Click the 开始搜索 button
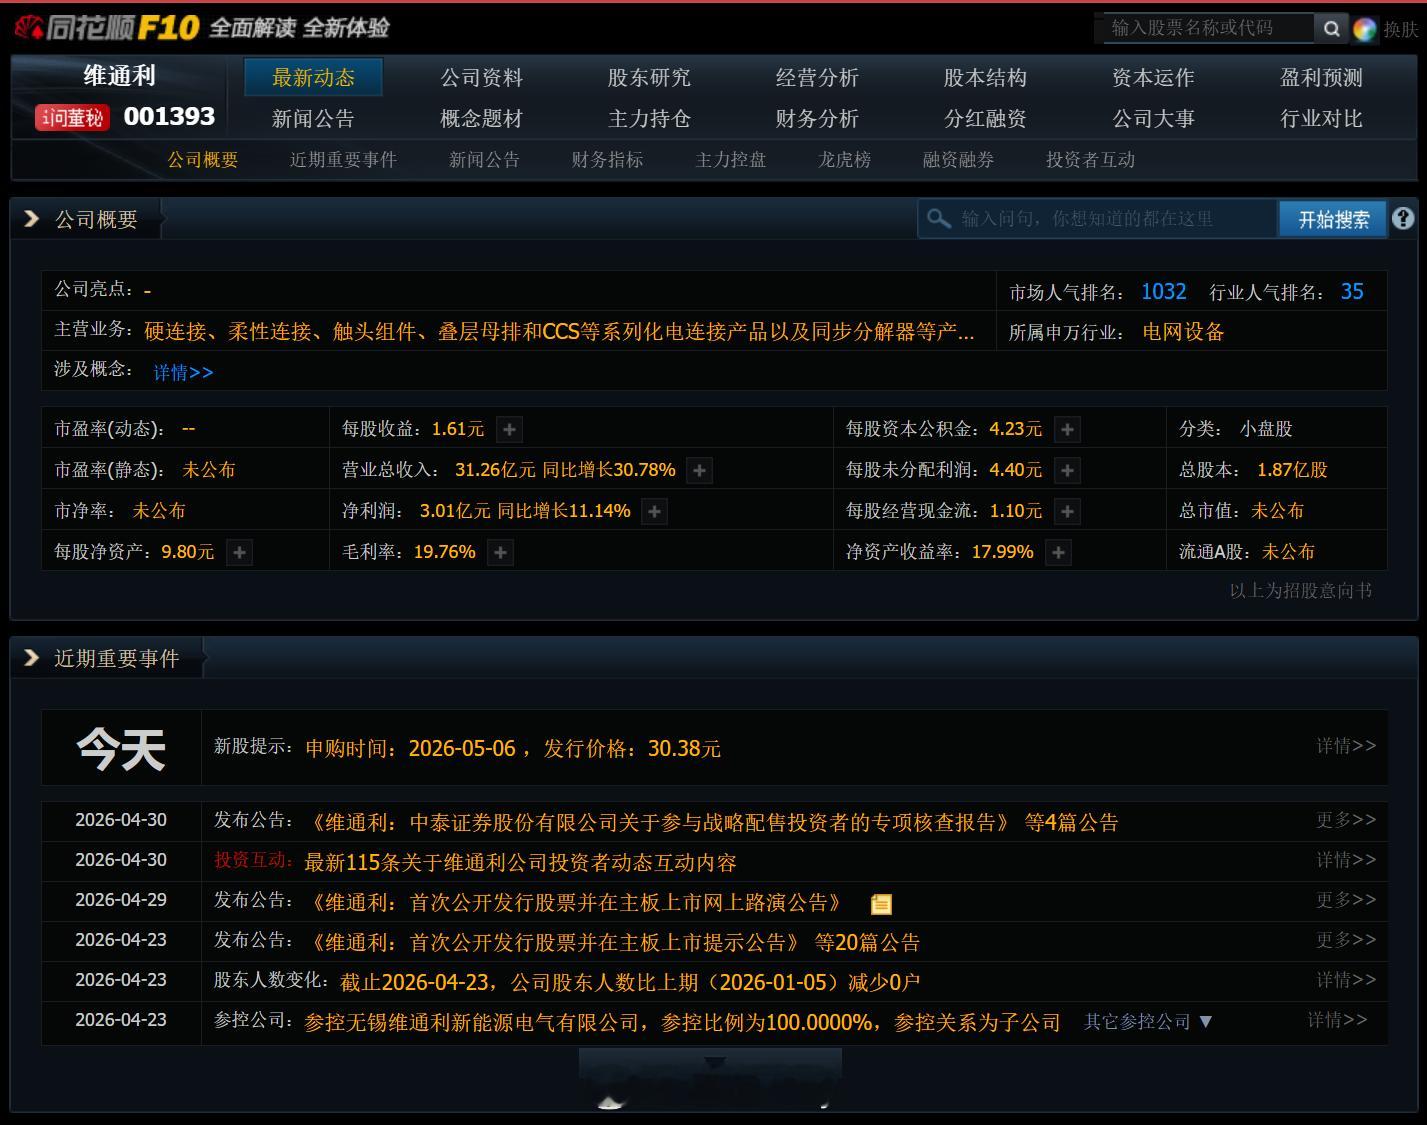The height and width of the screenshot is (1125, 1427). 1333,219
